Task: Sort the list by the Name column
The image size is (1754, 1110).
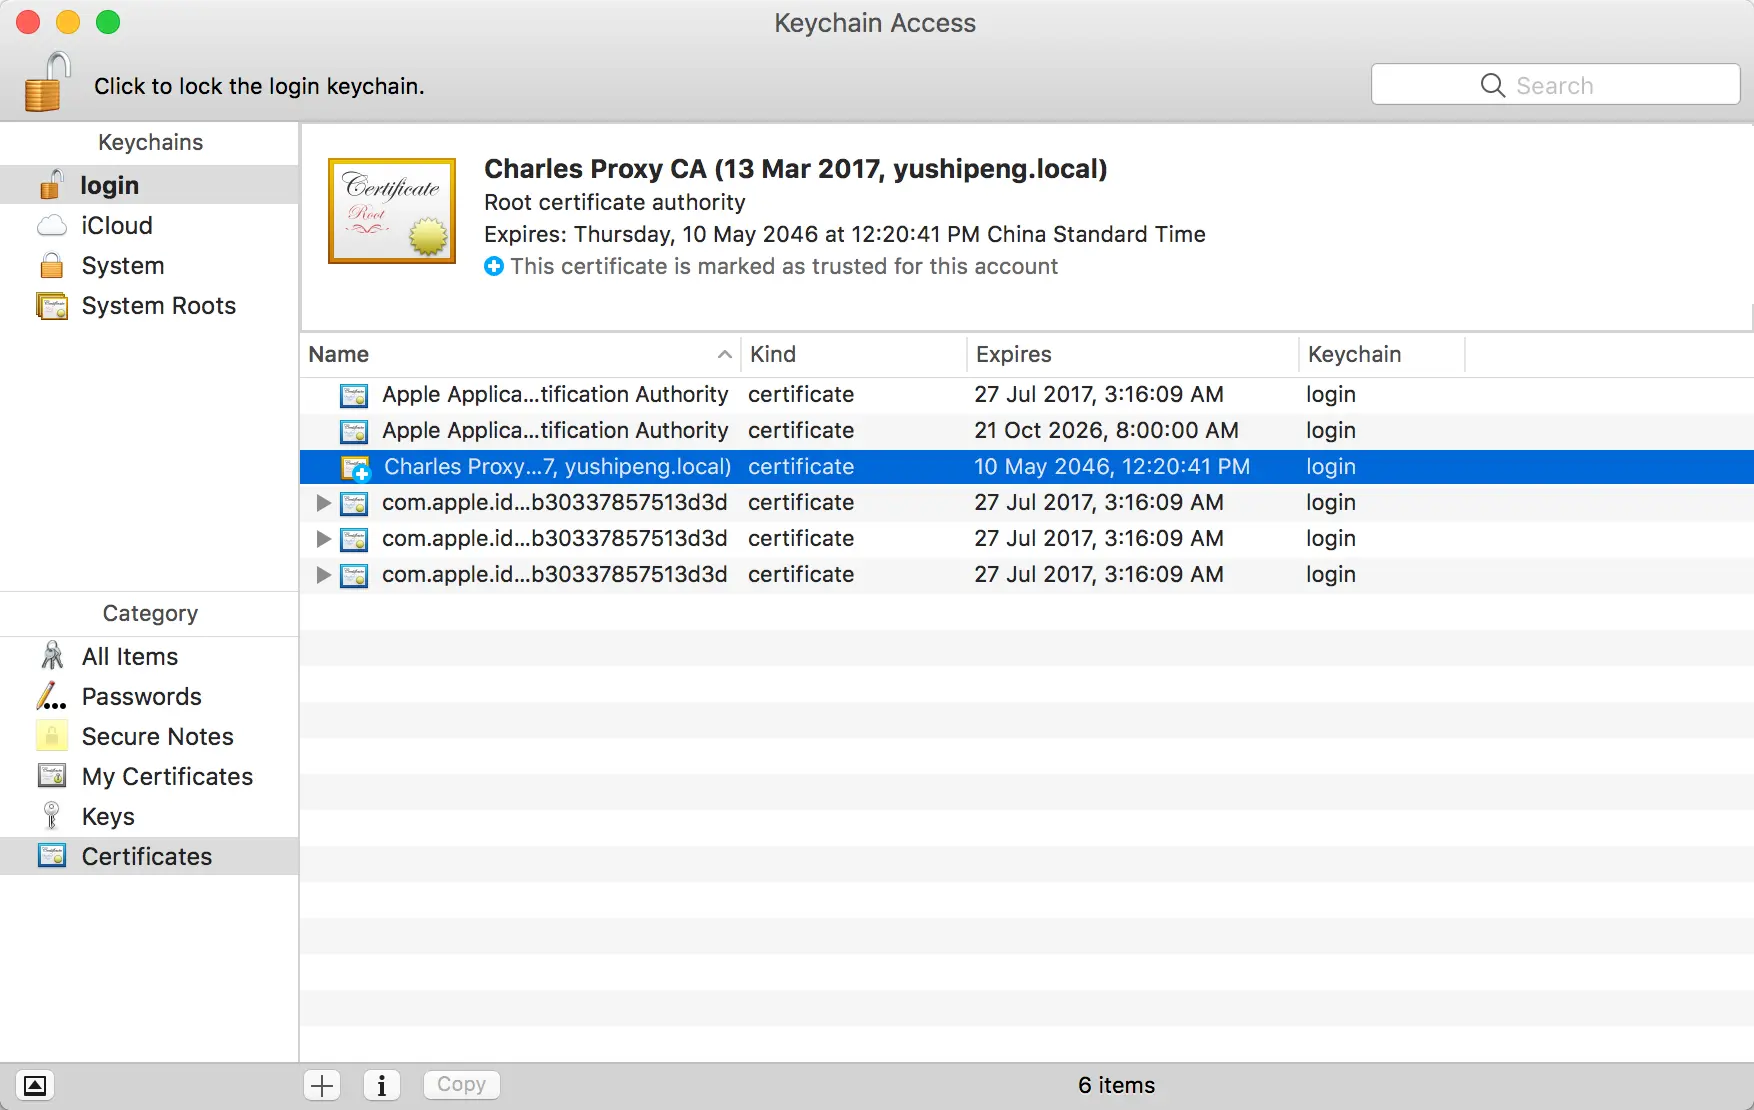Action: tap(520, 354)
